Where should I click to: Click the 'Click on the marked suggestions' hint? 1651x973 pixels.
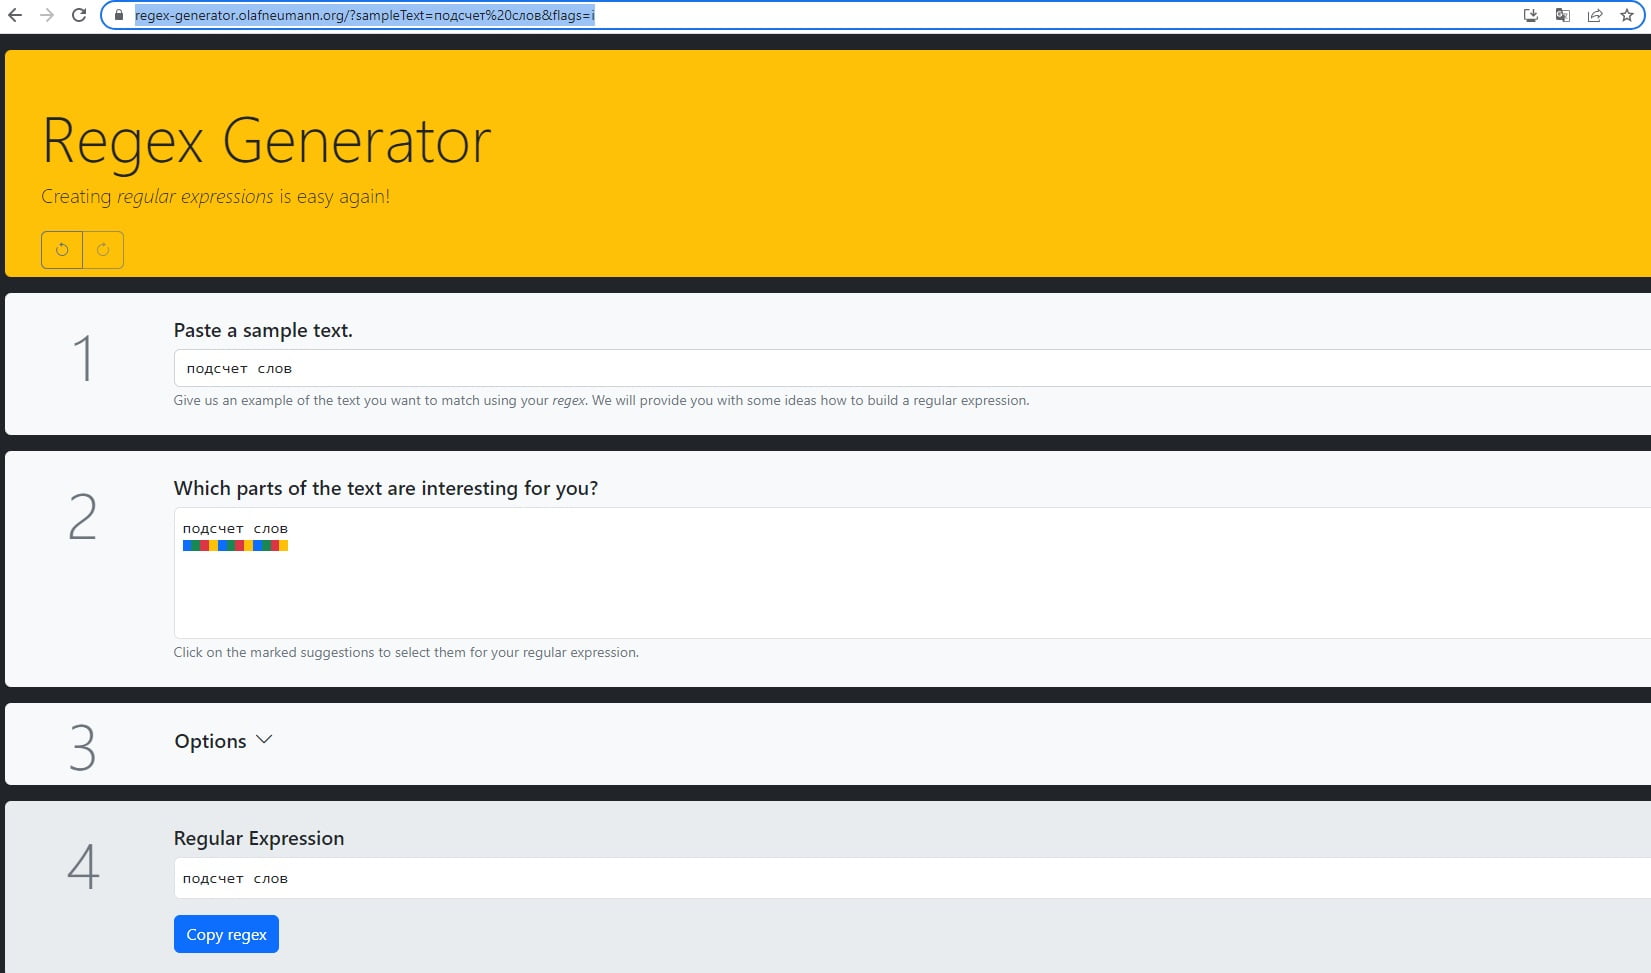[x=406, y=652]
